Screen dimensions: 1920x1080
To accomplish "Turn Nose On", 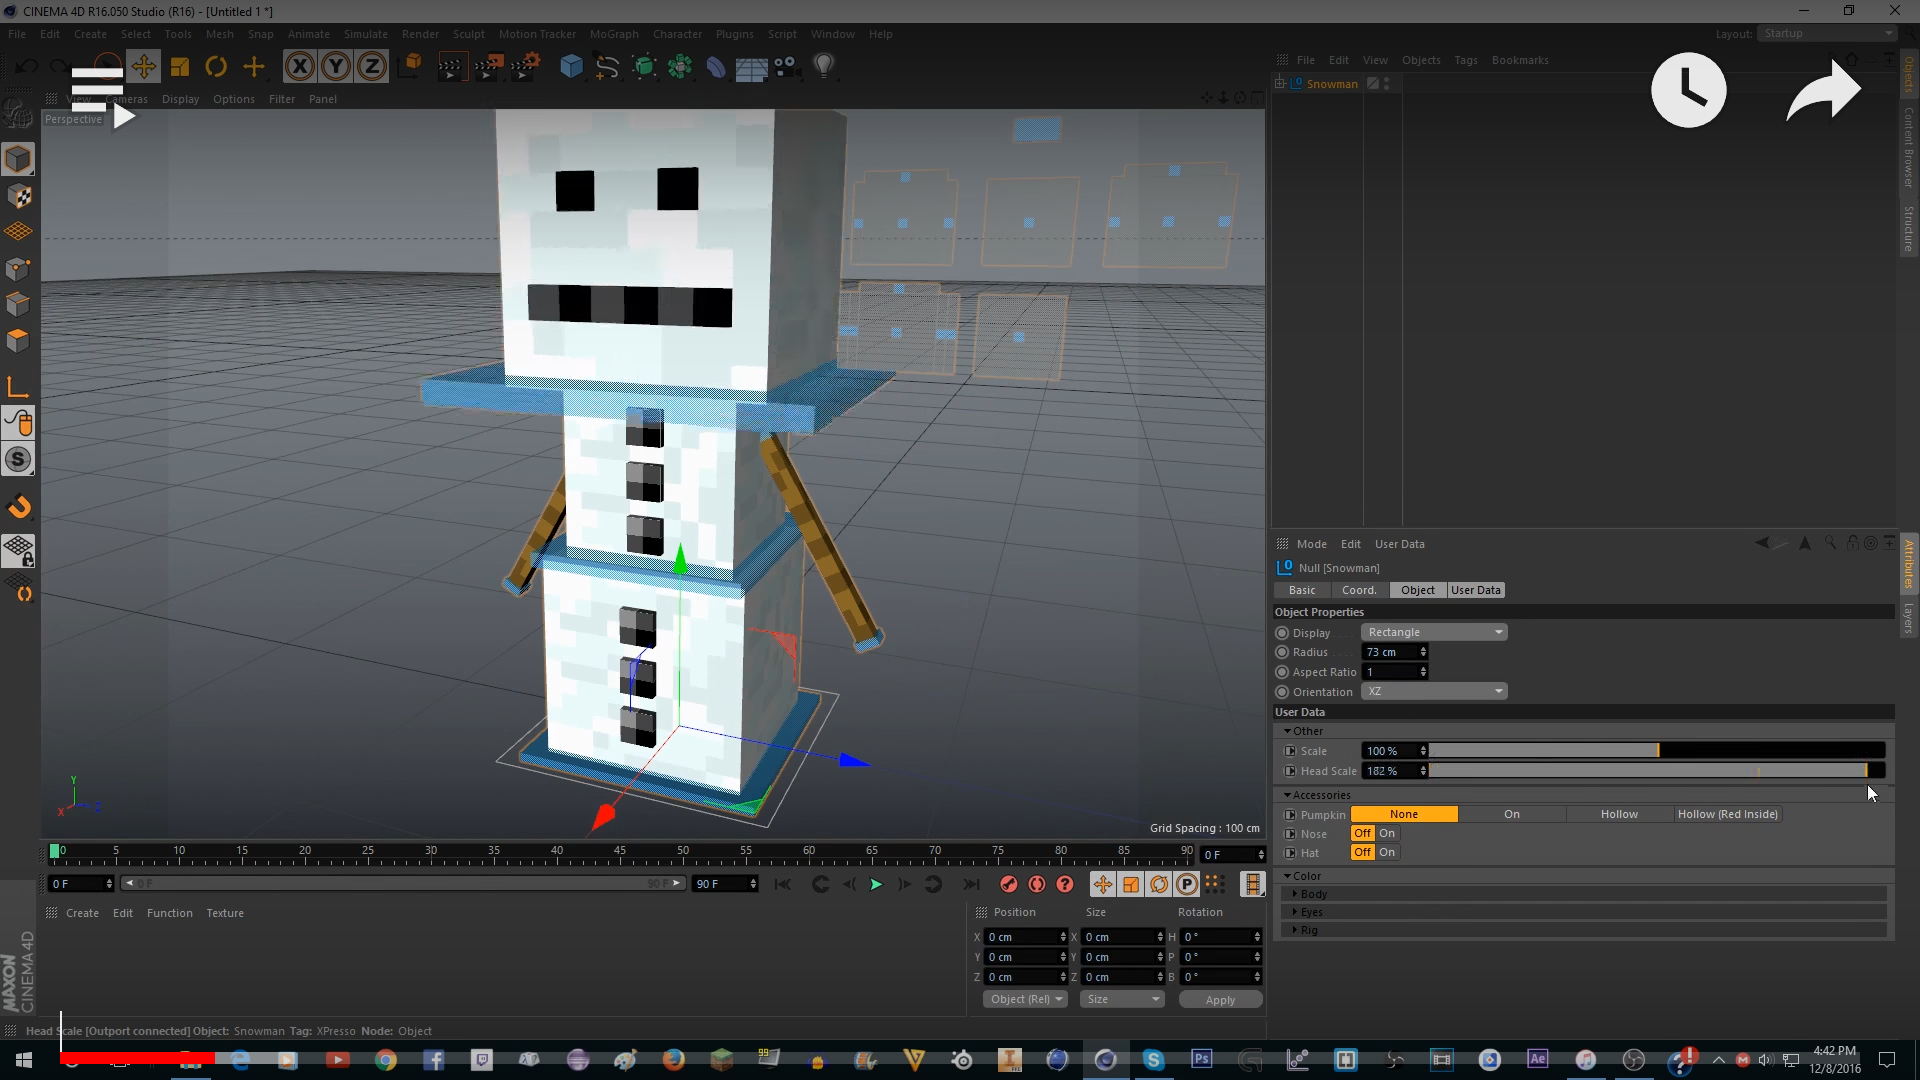I will tap(1387, 833).
